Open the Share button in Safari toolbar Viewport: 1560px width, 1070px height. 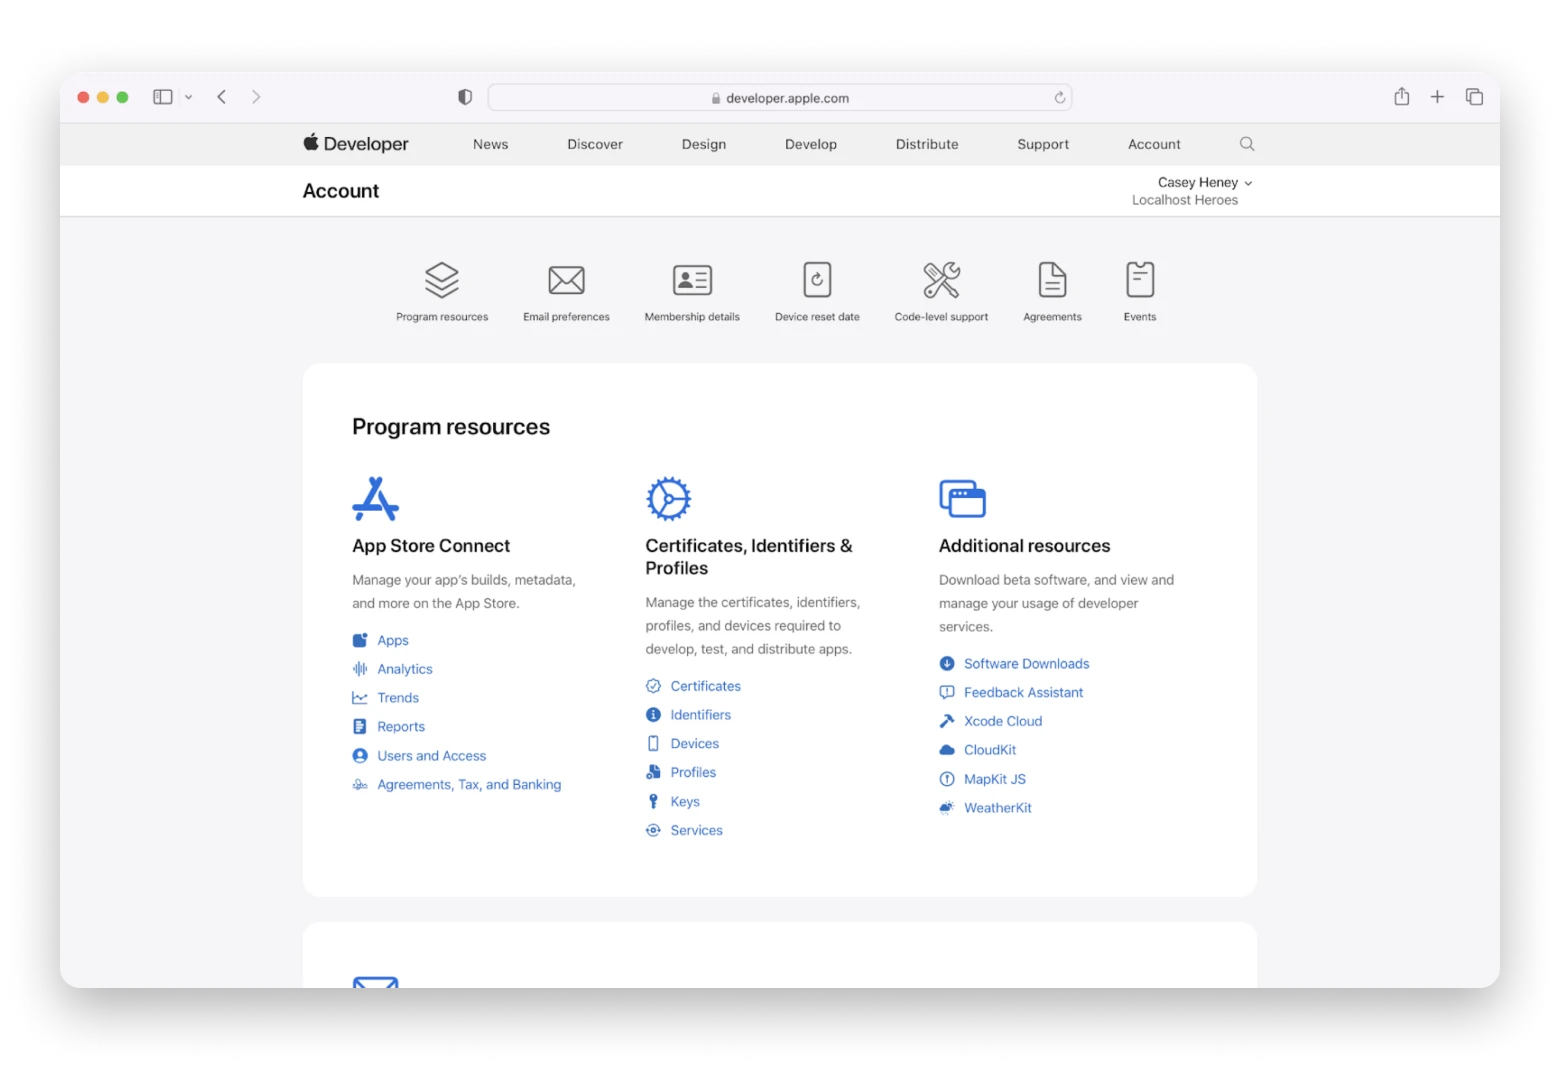1402,96
